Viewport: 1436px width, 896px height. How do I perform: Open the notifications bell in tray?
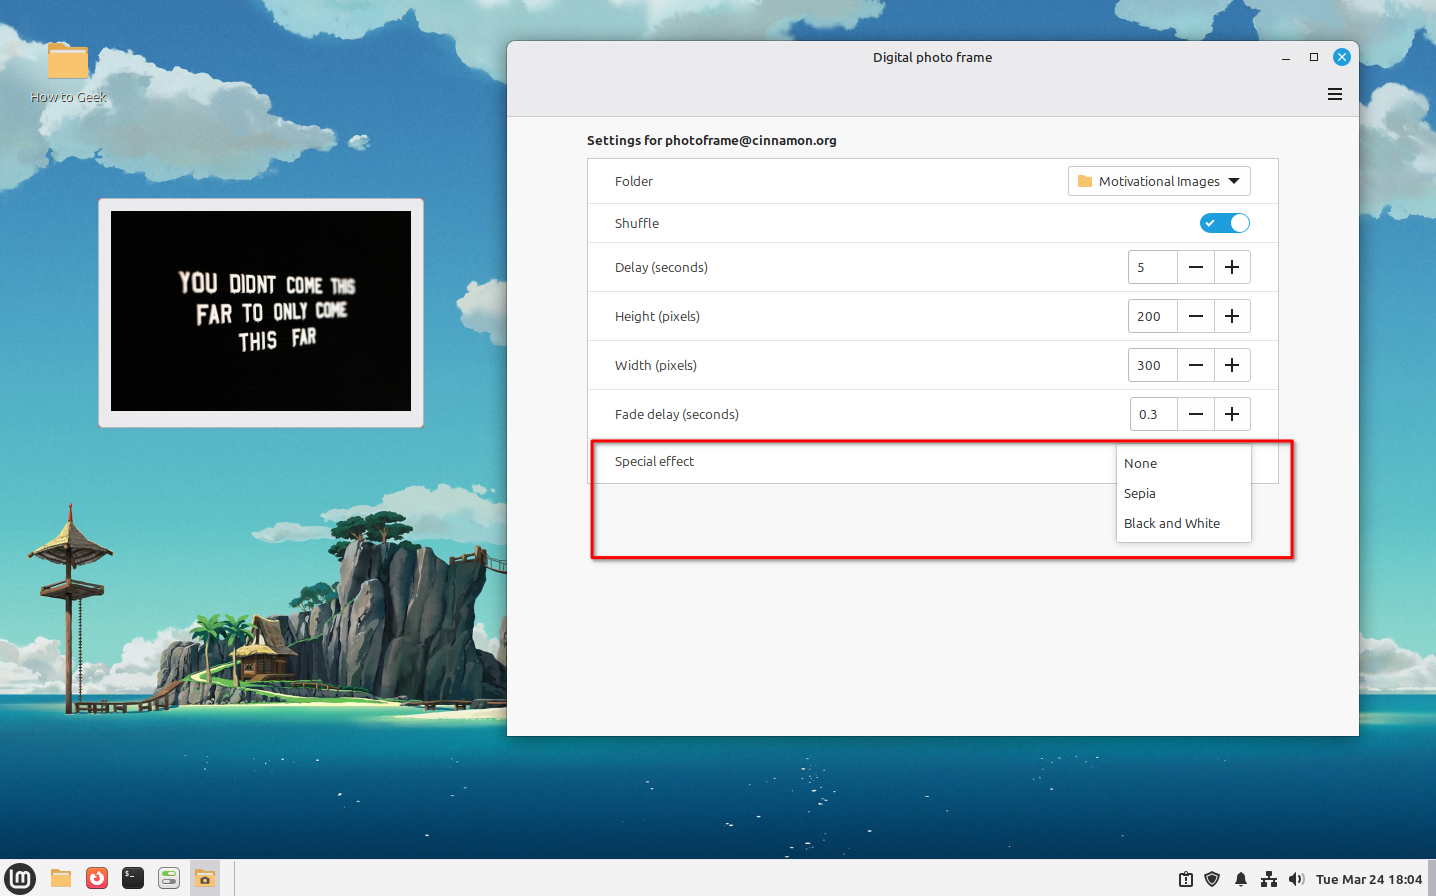[1240, 879]
